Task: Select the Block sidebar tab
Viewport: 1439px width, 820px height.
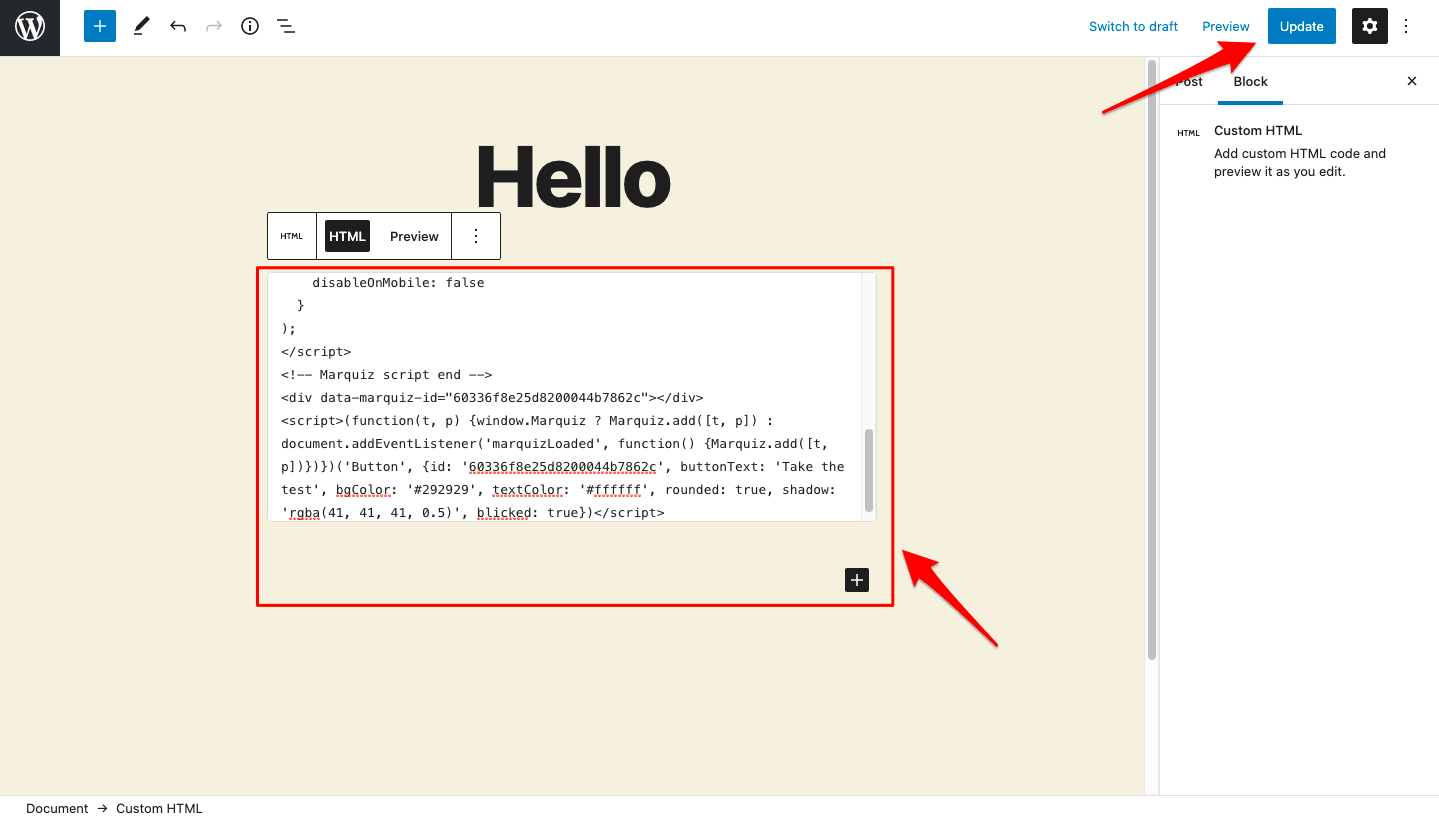Action: [1250, 81]
